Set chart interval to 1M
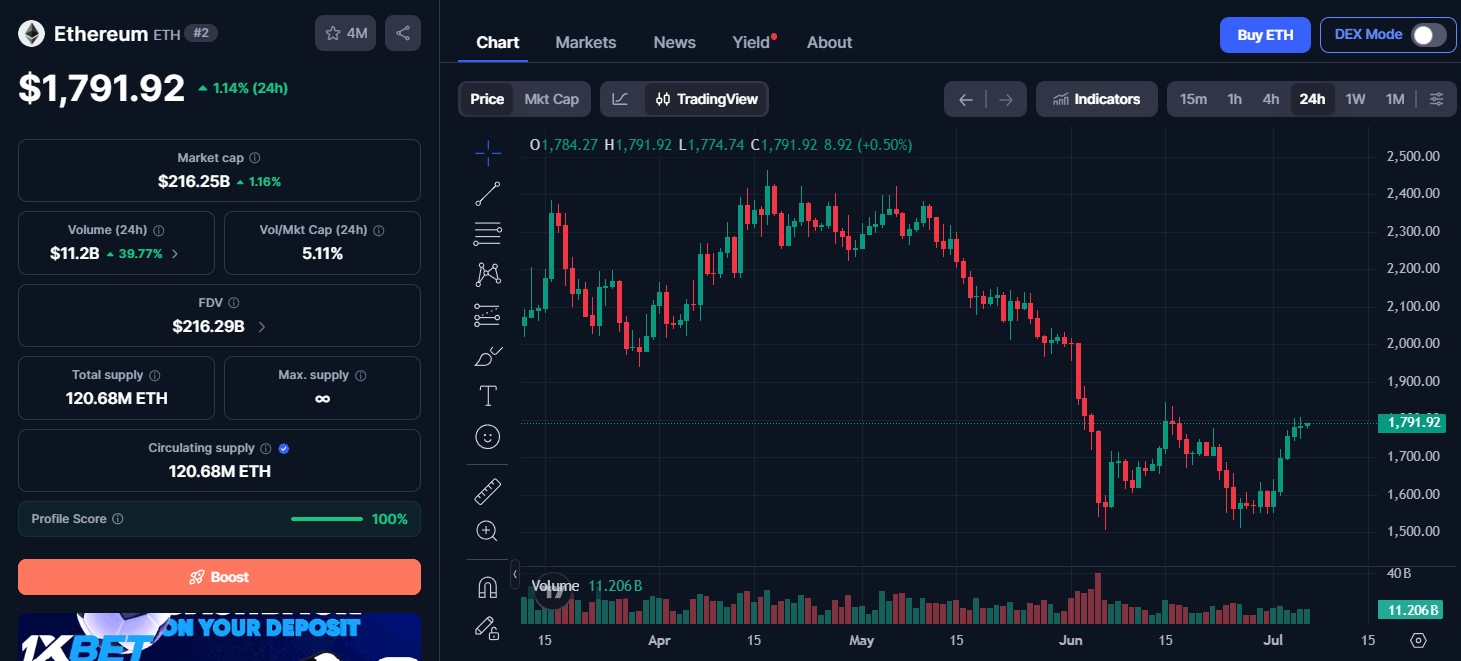The width and height of the screenshot is (1461, 661). click(1395, 99)
